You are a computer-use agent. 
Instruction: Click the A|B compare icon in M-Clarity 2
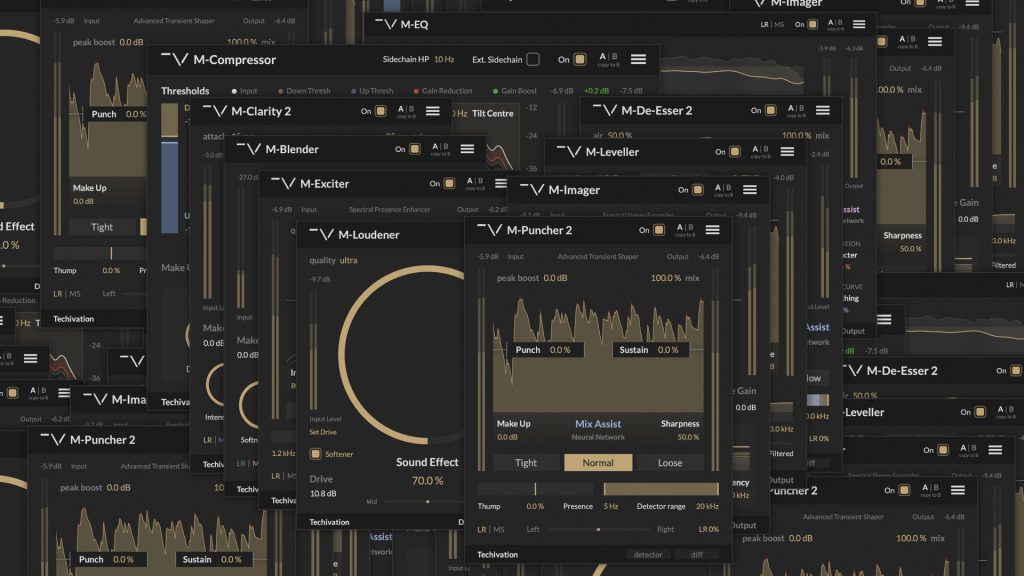(403, 110)
